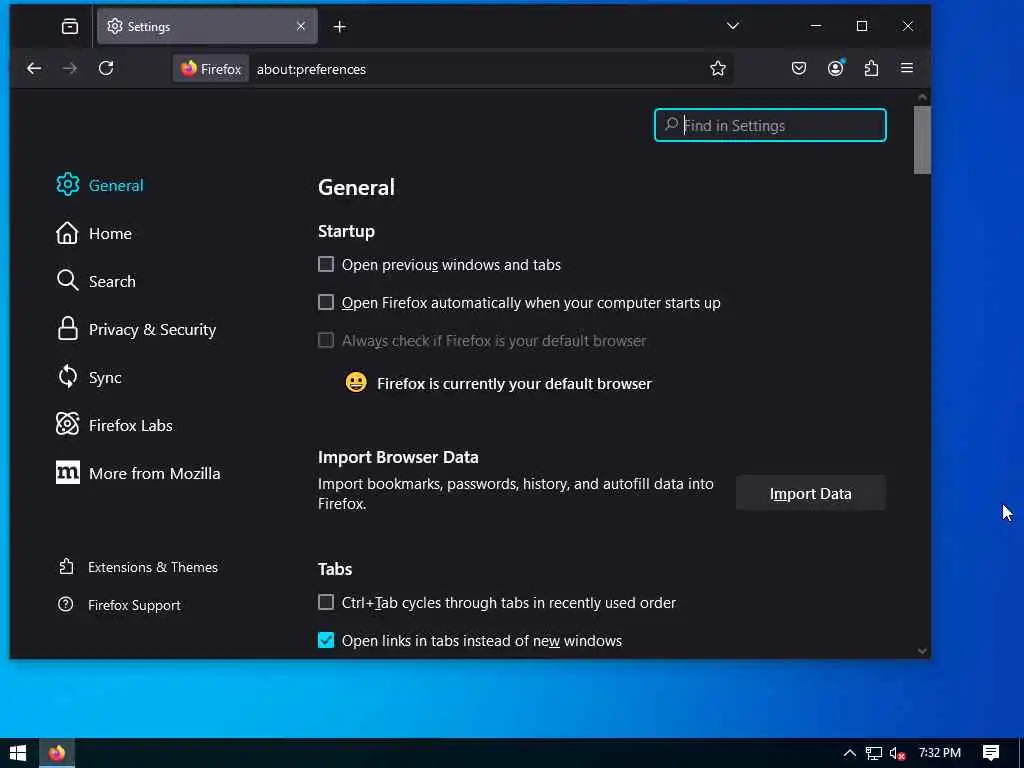Image resolution: width=1024 pixels, height=768 pixels.
Task: Open the Home settings category
Action: pos(93,233)
